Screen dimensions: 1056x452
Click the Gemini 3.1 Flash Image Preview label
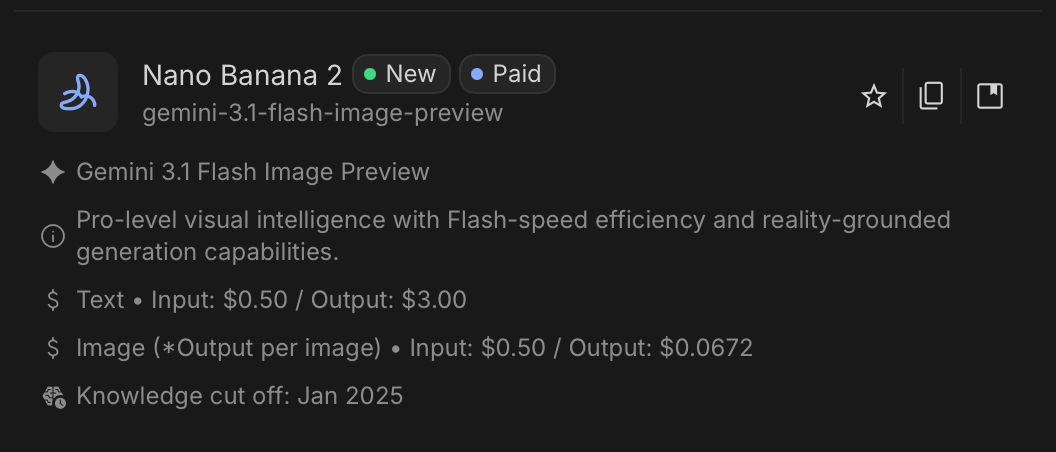tap(253, 172)
